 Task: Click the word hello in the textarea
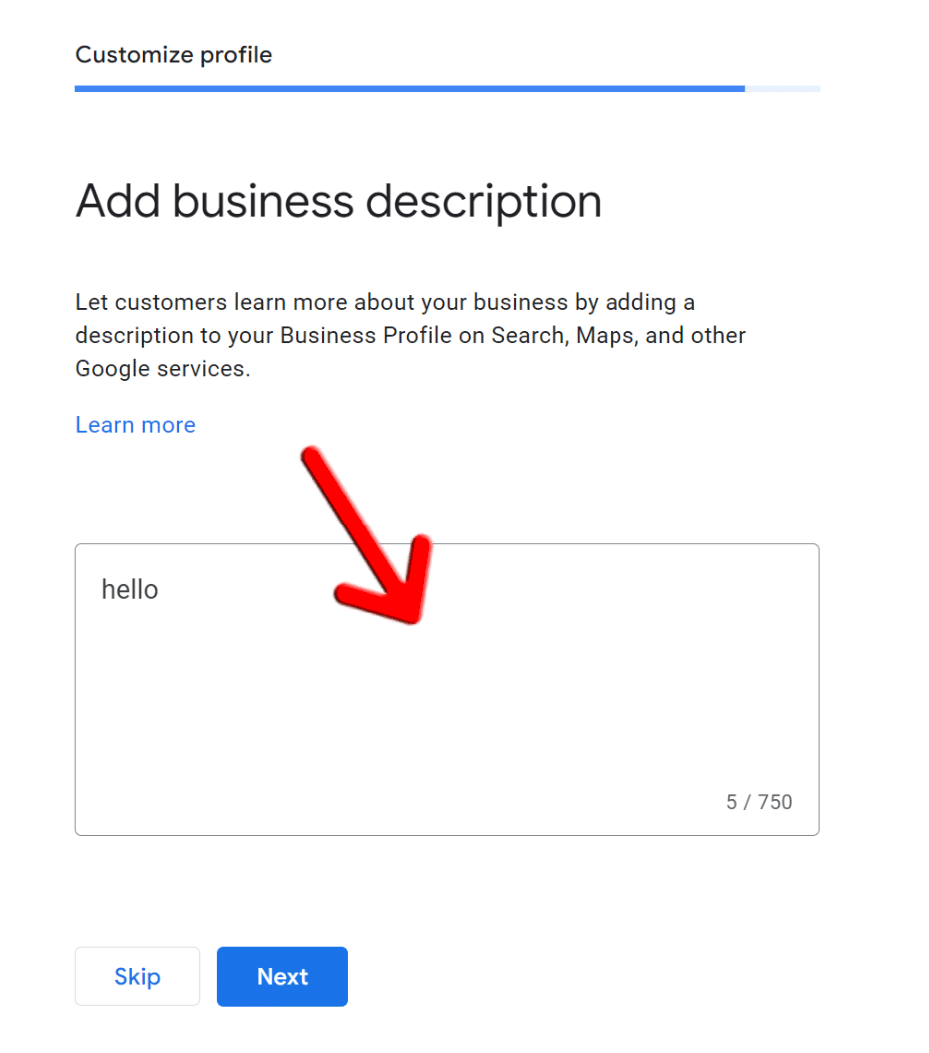pos(129,589)
